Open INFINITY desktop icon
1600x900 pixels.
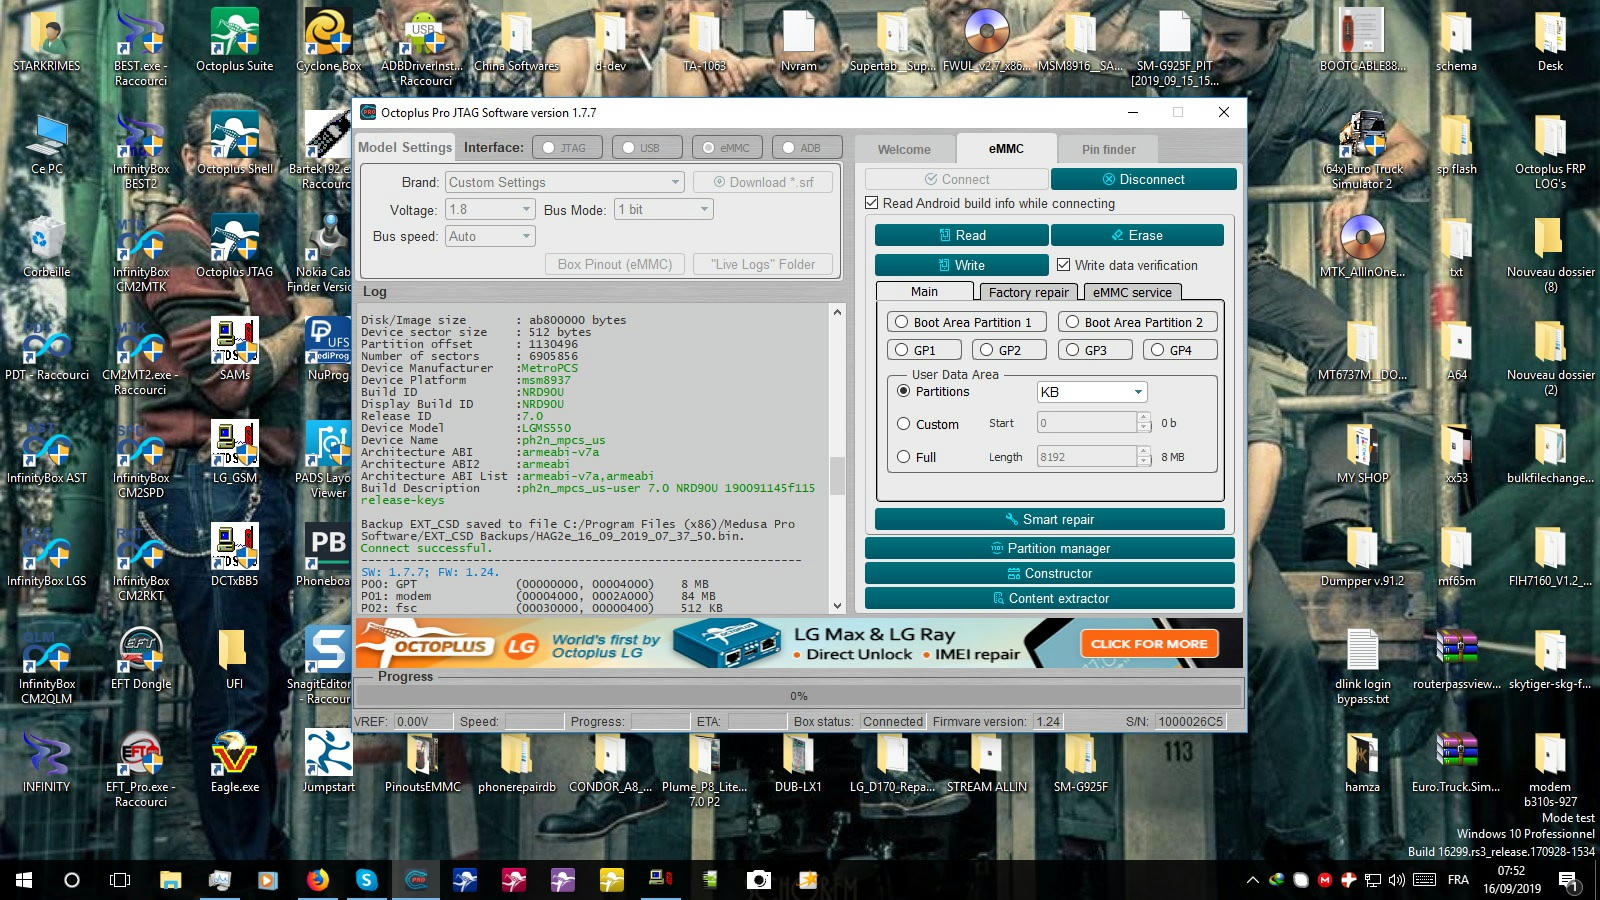(47, 761)
